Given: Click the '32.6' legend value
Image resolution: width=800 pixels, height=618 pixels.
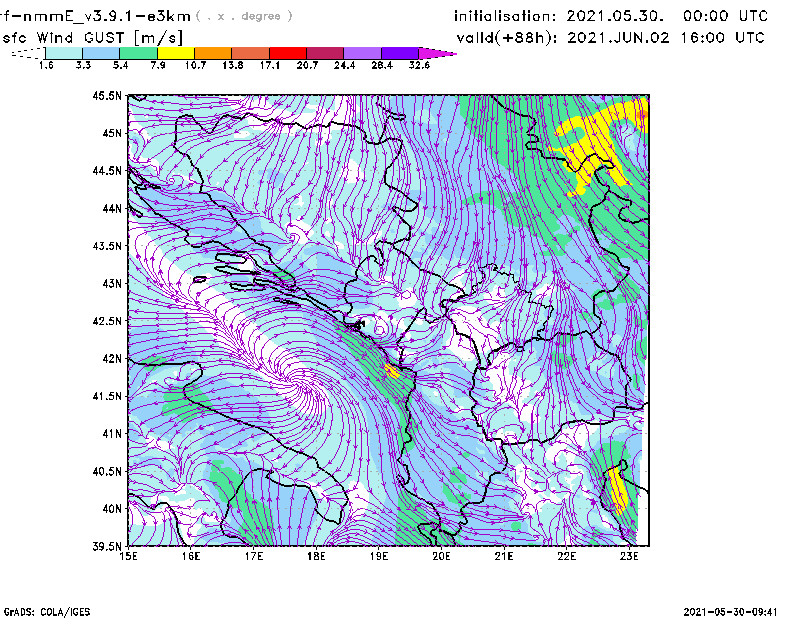Looking at the screenshot, I should point(419,65).
